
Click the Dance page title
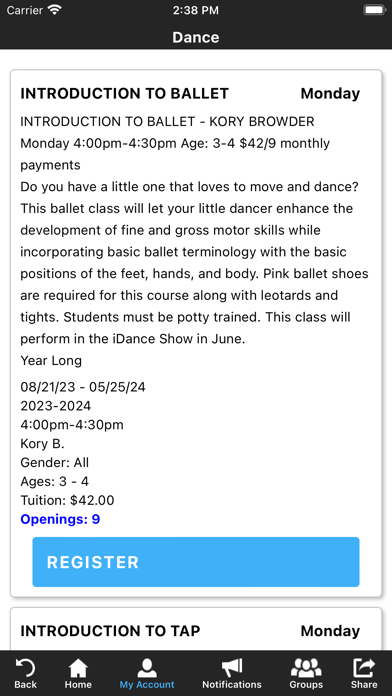tap(196, 37)
